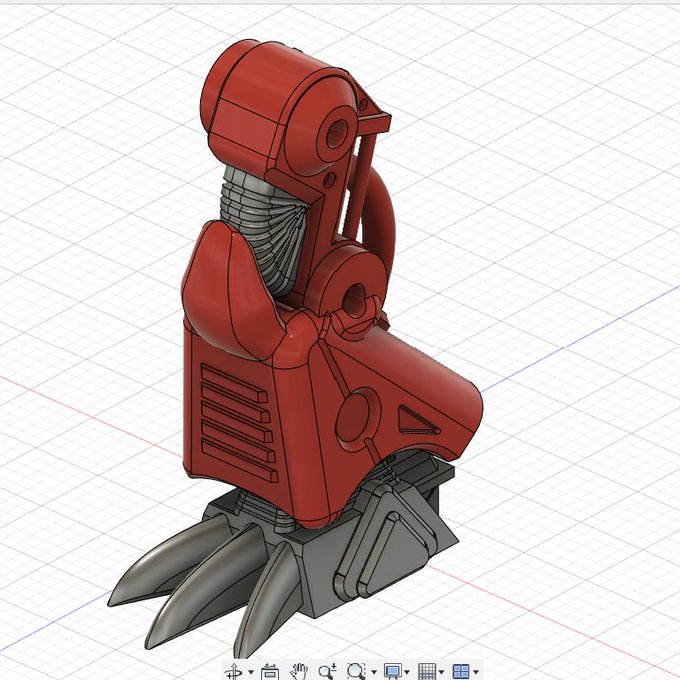Select the Orbit tool in navigation bar
Screen dimensions: 680x680
coord(235,672)
